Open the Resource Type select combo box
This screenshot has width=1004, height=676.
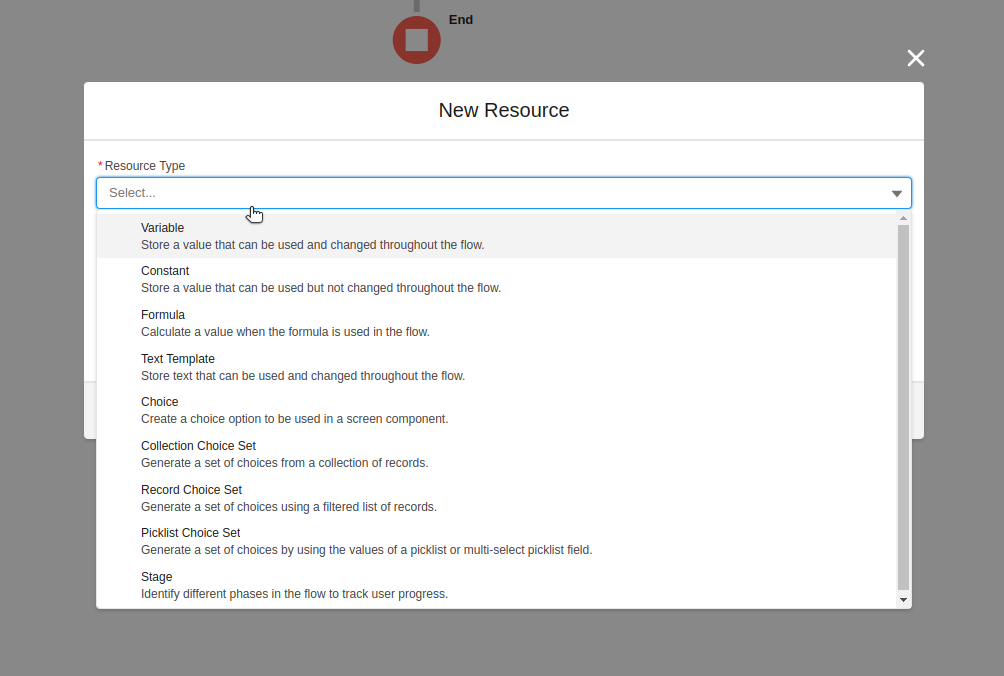pyautogui.click(x=504, y=192)
